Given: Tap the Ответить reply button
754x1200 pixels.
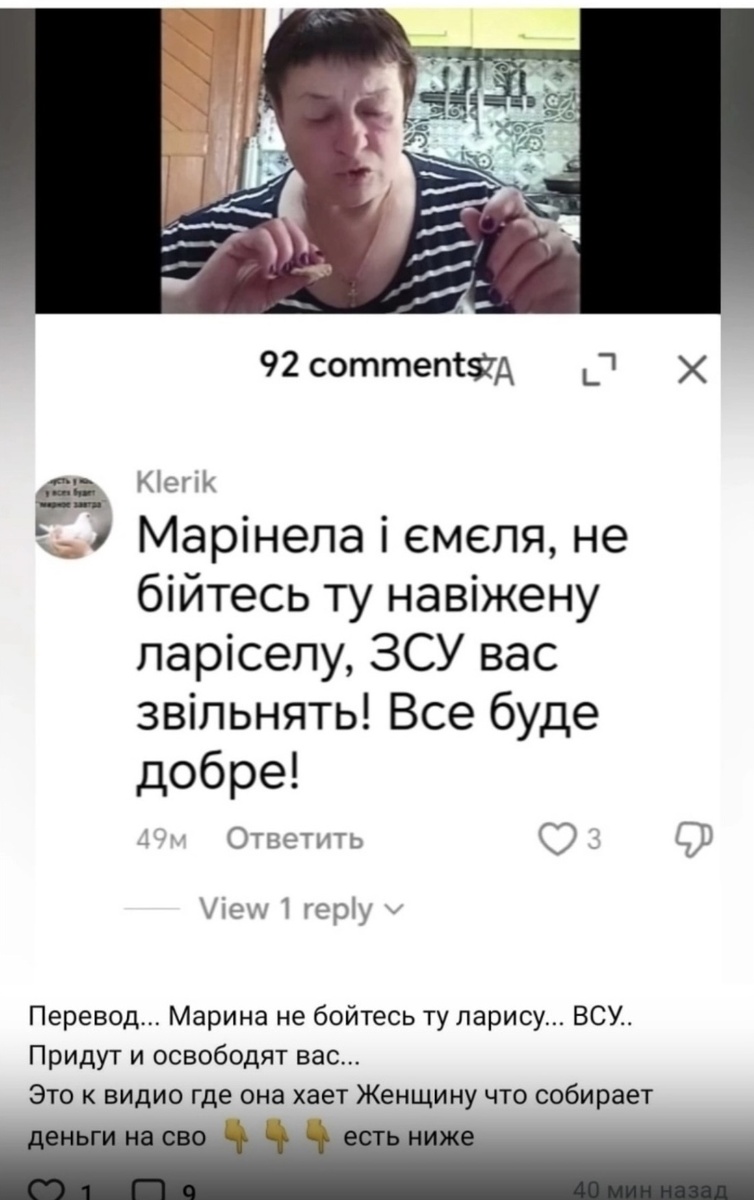Looking at the screenshot, I should [295, 838].
